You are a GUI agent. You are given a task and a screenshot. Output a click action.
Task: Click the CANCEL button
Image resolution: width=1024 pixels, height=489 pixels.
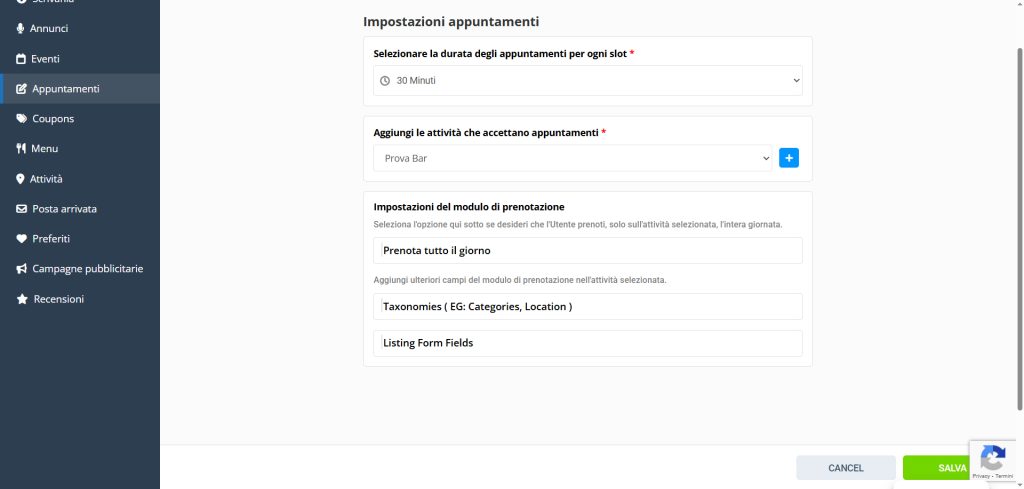point(845,468)
